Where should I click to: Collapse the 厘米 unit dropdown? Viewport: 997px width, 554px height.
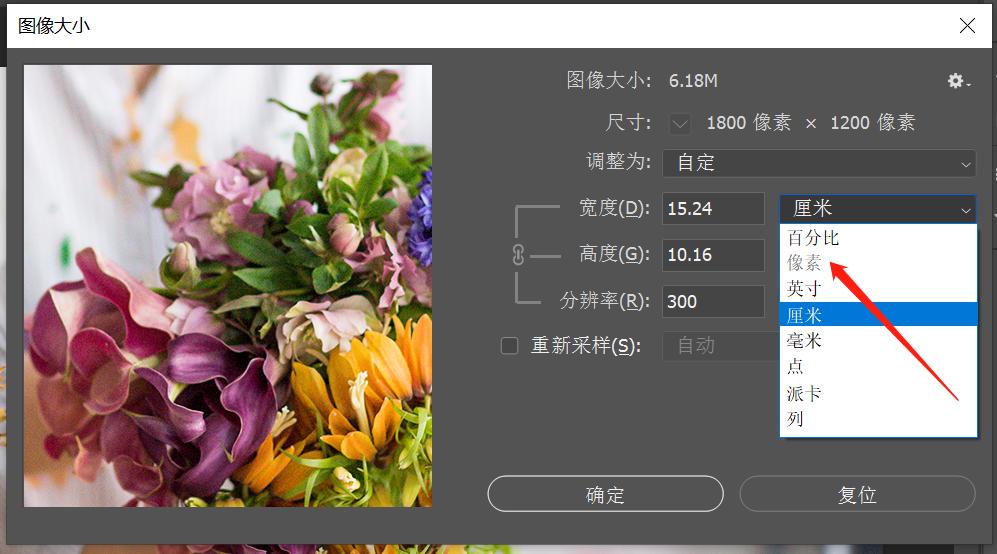(877, 209)
